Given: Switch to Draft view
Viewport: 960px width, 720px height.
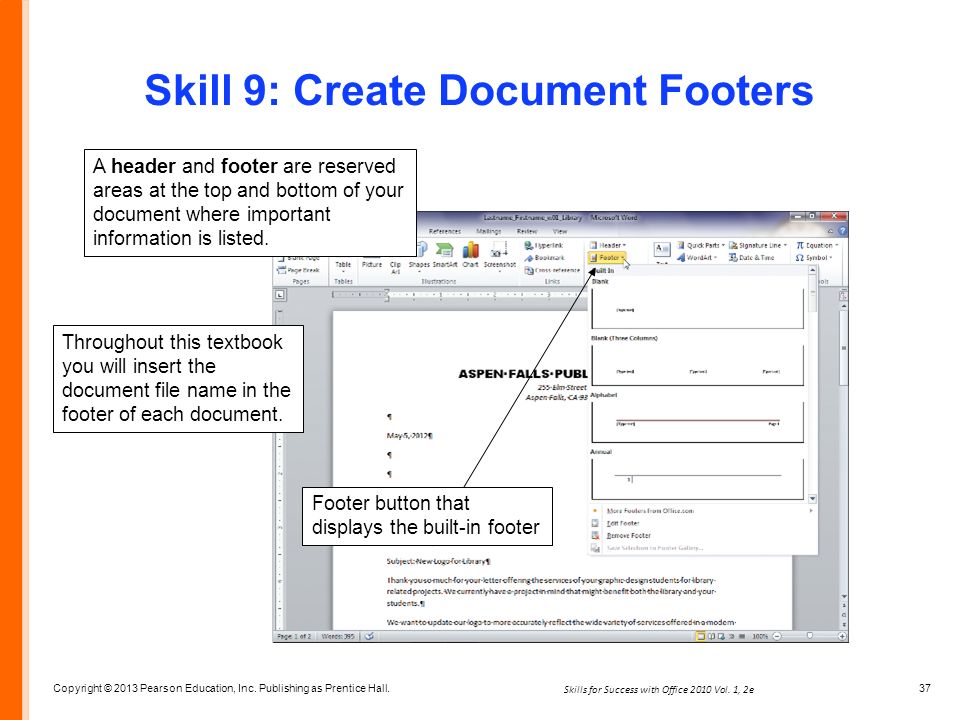Looking at the screenshot, I should [x=742, y=637].
